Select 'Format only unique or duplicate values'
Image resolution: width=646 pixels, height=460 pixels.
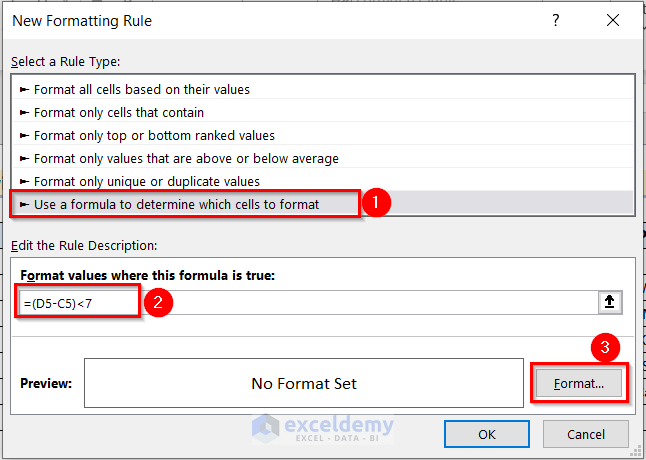tap(146, 181)
